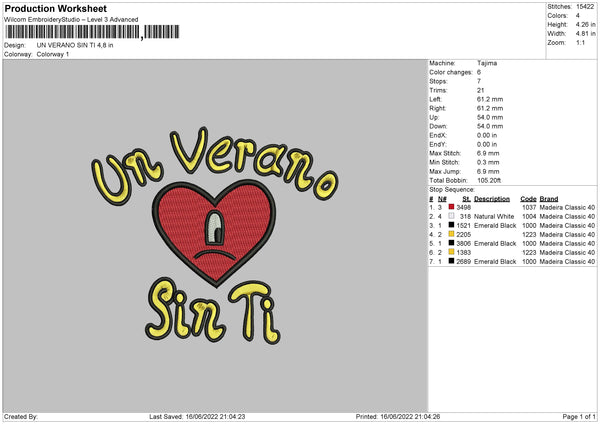Click the Created By label in footer
600x424 pixels.
click(x=21, y=416)
